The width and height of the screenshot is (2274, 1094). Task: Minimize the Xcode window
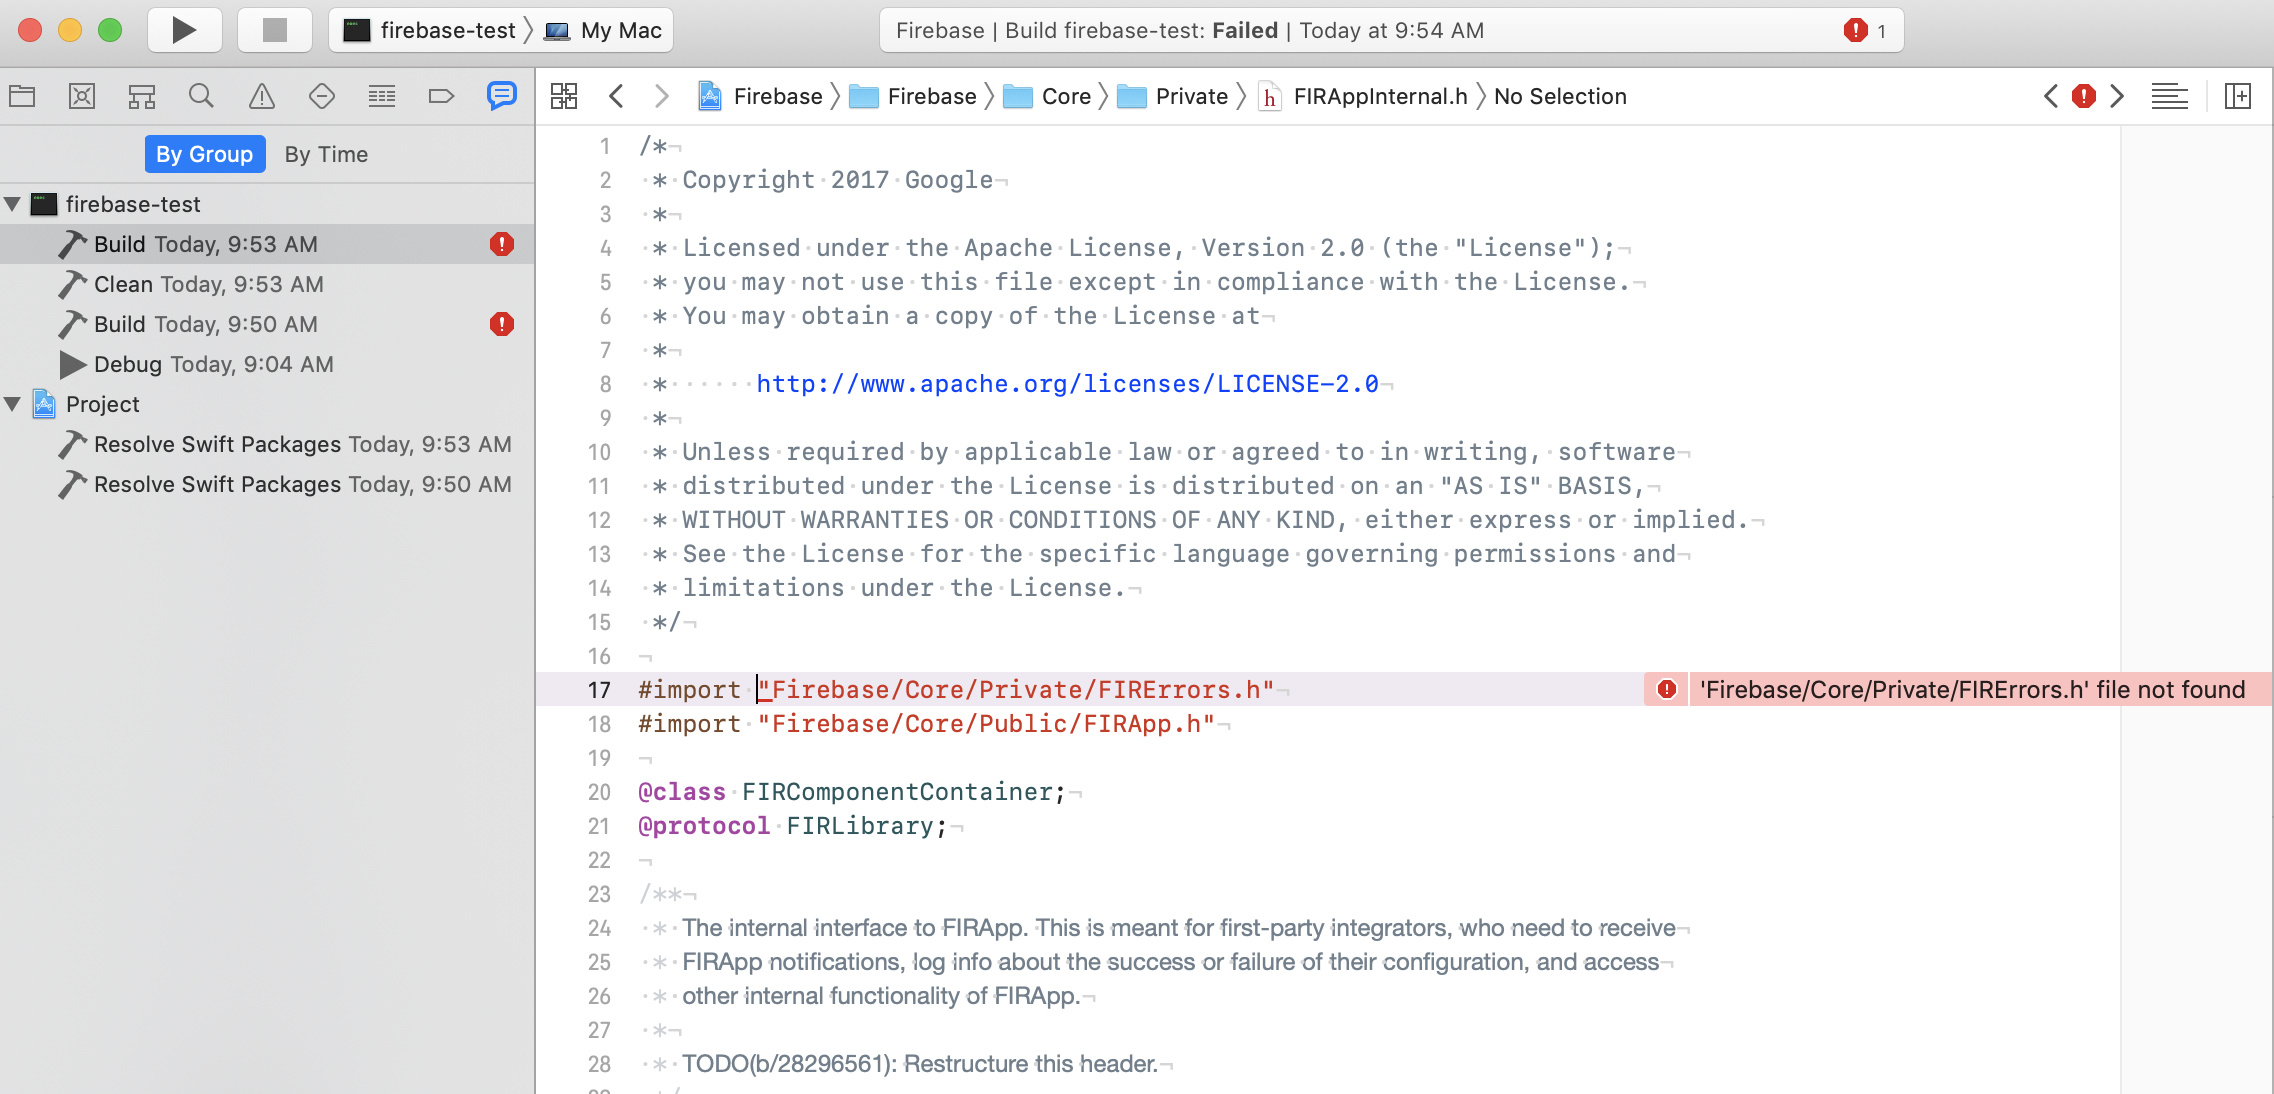[70, 30]
